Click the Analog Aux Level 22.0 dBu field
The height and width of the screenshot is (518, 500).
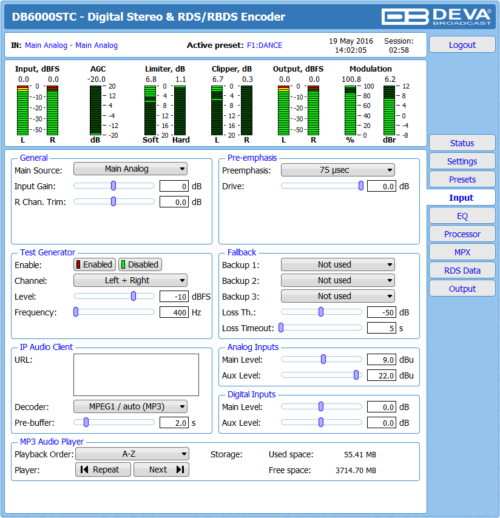[x=382, y=375]
